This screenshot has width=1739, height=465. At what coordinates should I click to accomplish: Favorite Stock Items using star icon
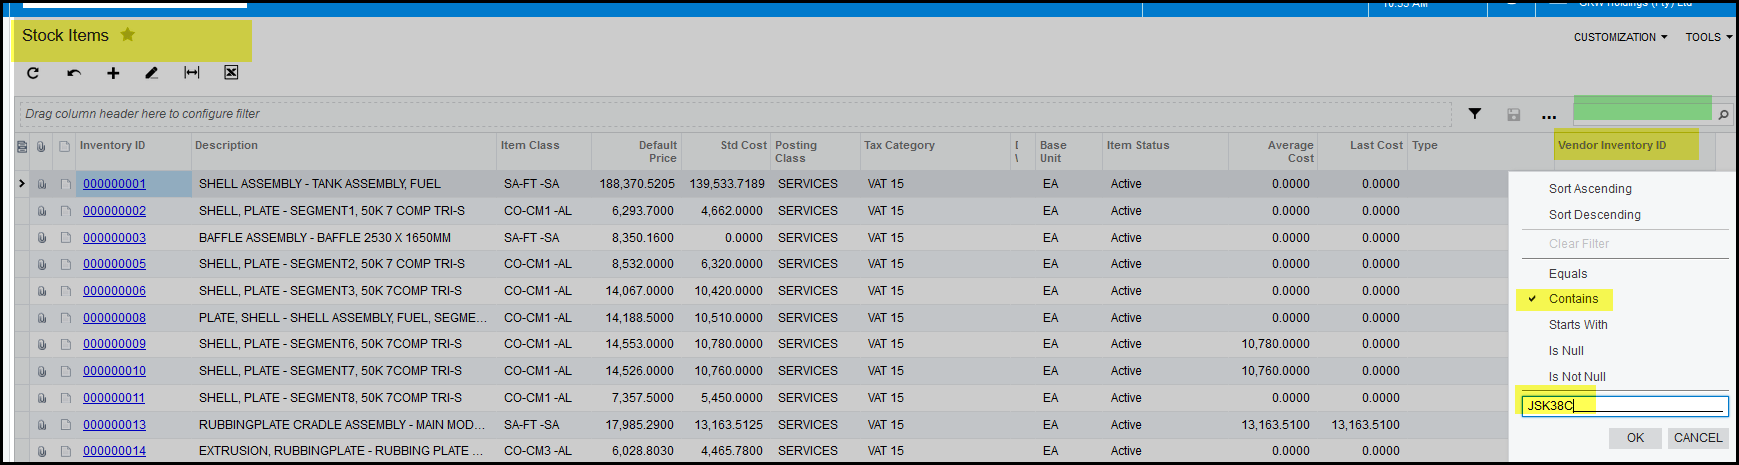pos(128,35)
